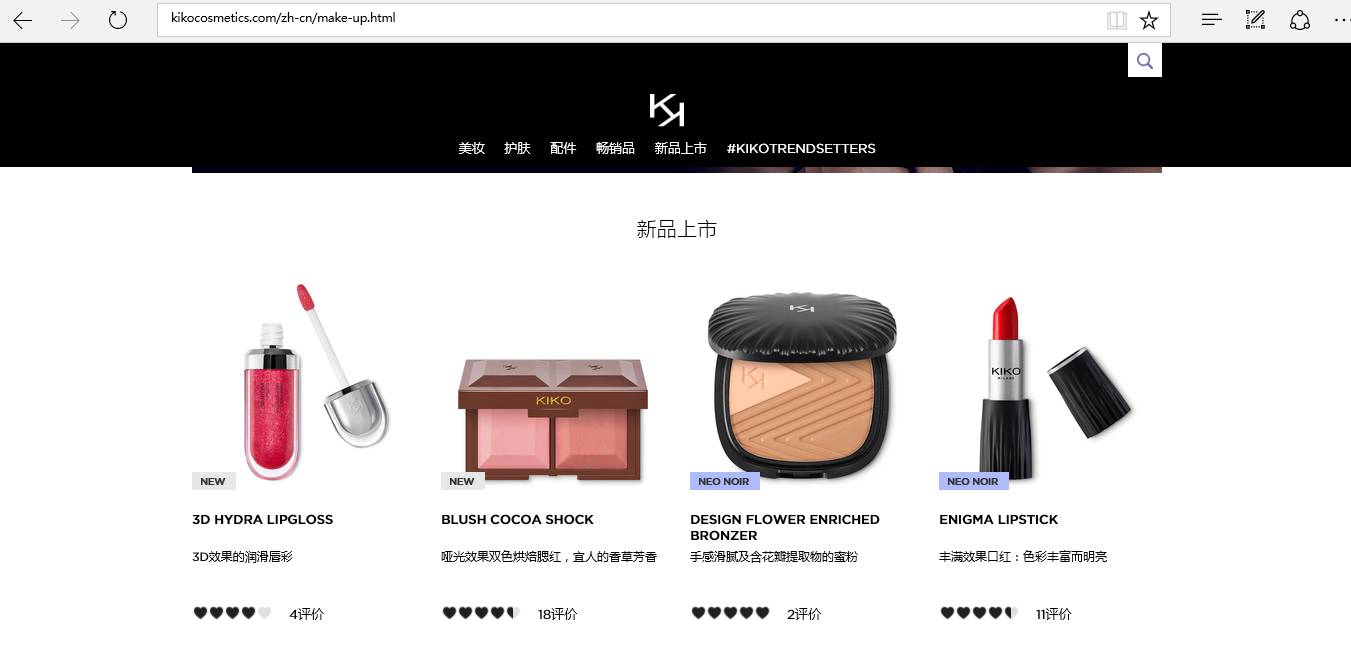This screenshot has width=1351, height=661.
Task: Select 新品上市 in the navigation bar
Action: tap(681, 148)
